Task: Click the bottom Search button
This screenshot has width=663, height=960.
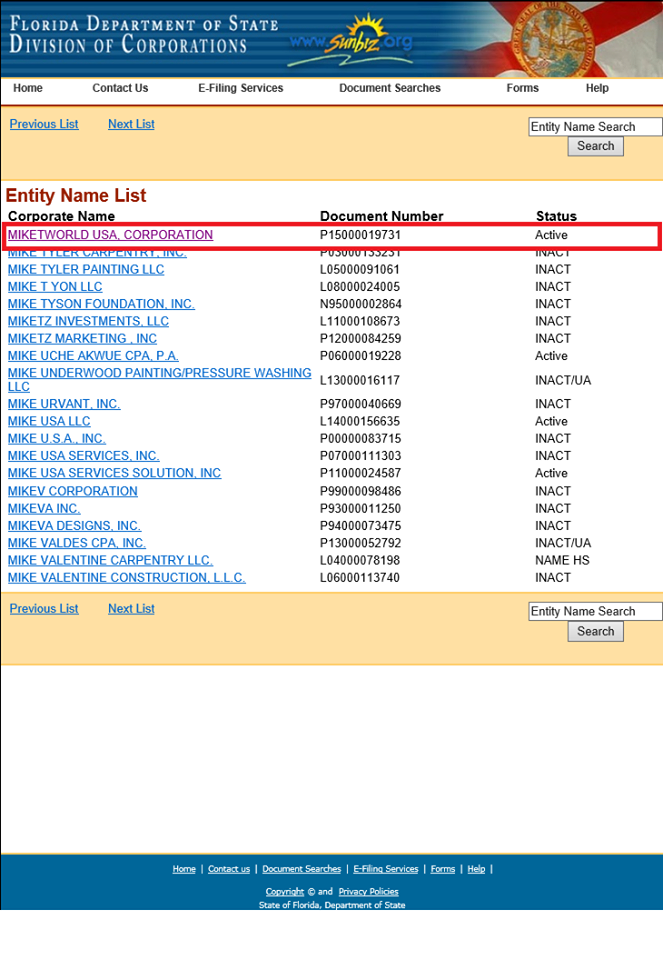Action: [596, 631]
